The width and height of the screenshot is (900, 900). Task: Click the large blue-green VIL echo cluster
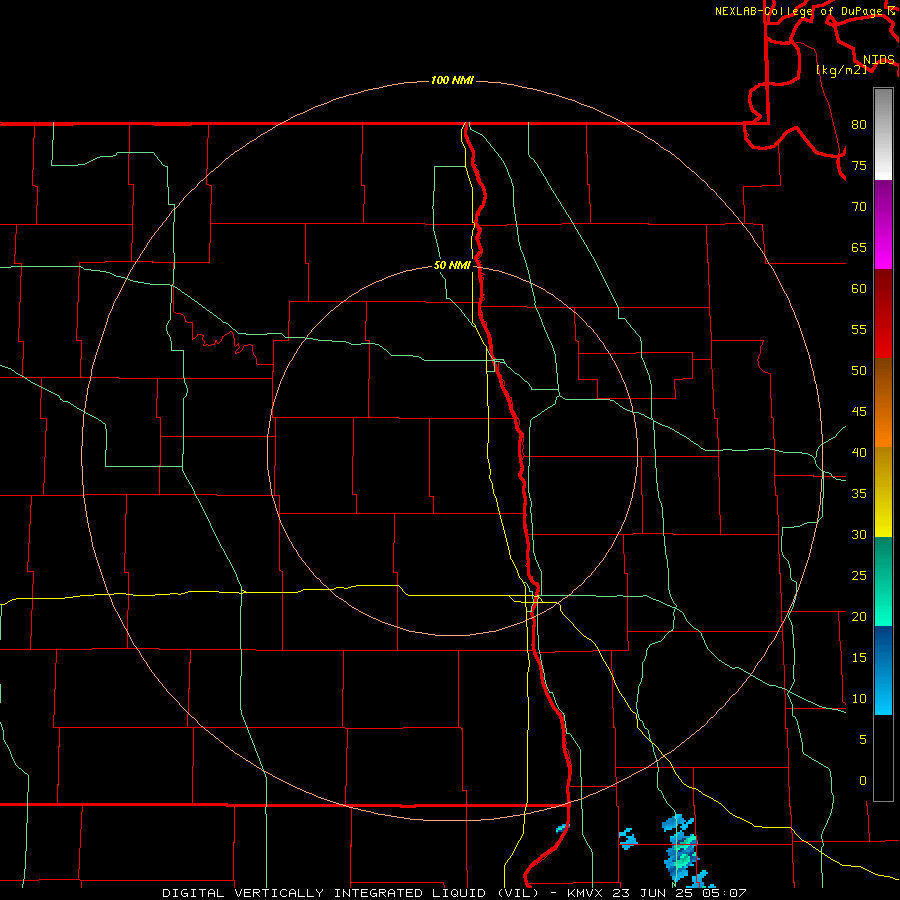[681, 847]
